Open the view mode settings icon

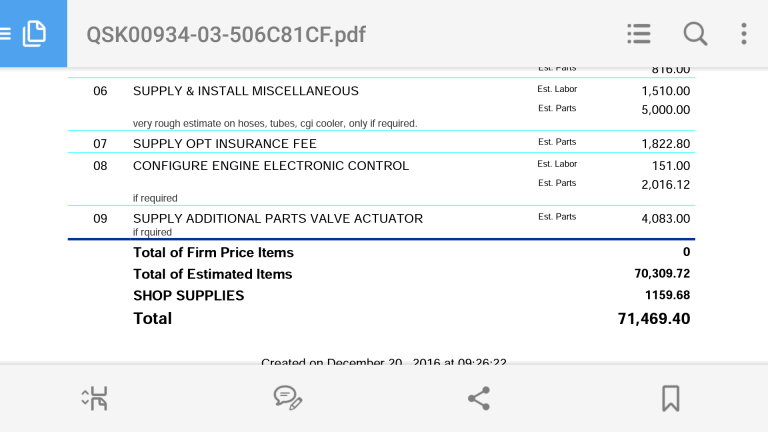pos(95,398)
